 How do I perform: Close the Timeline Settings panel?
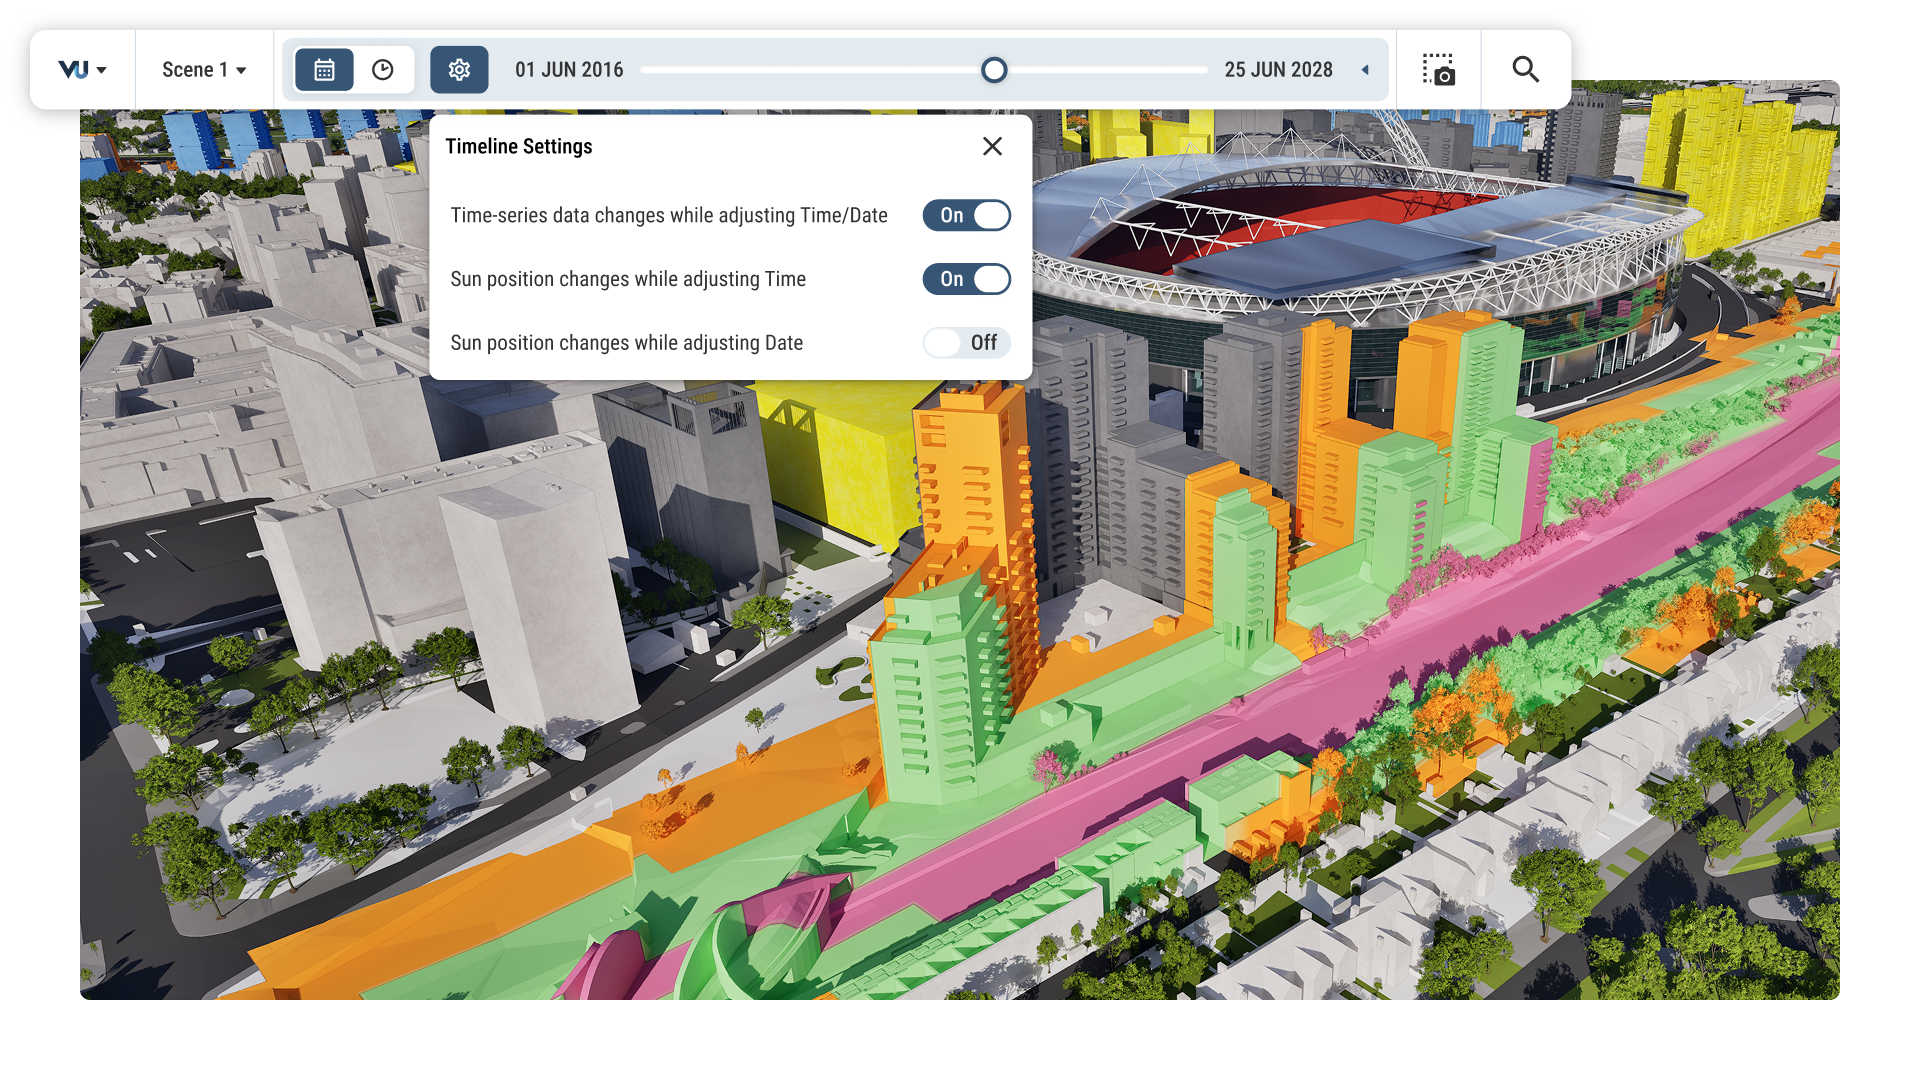[992, 146]
